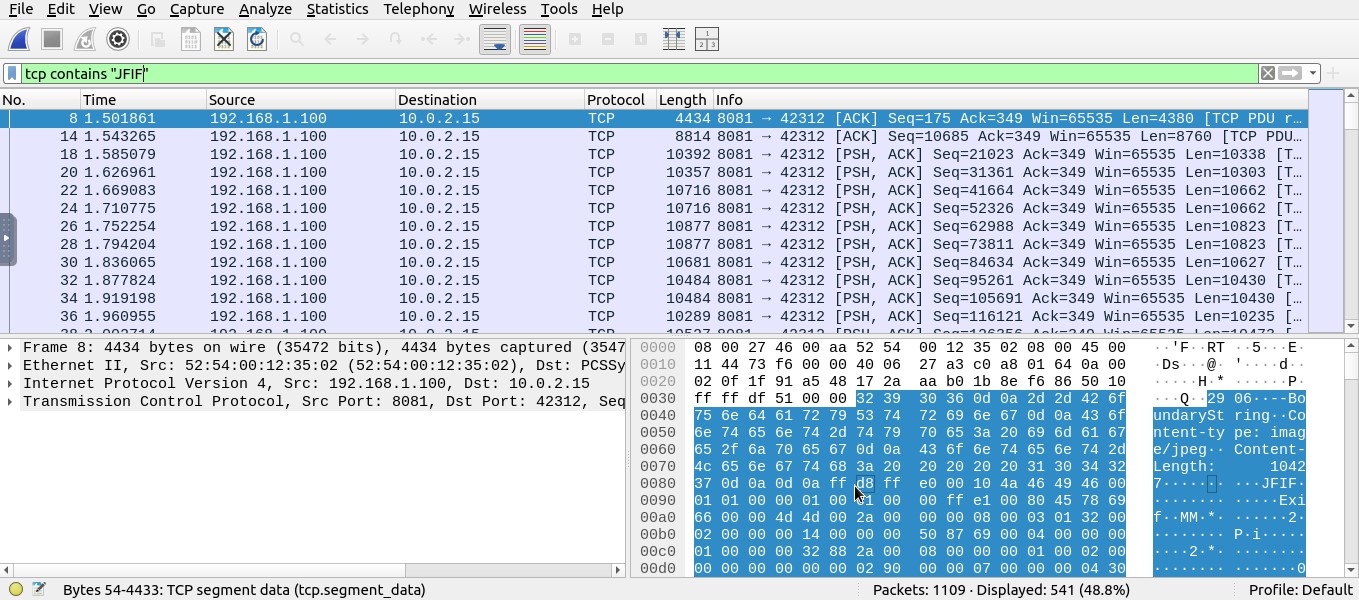Click Profile: Default in status bar
This screenshot has width=1359, height=600.
[1299, 590]
